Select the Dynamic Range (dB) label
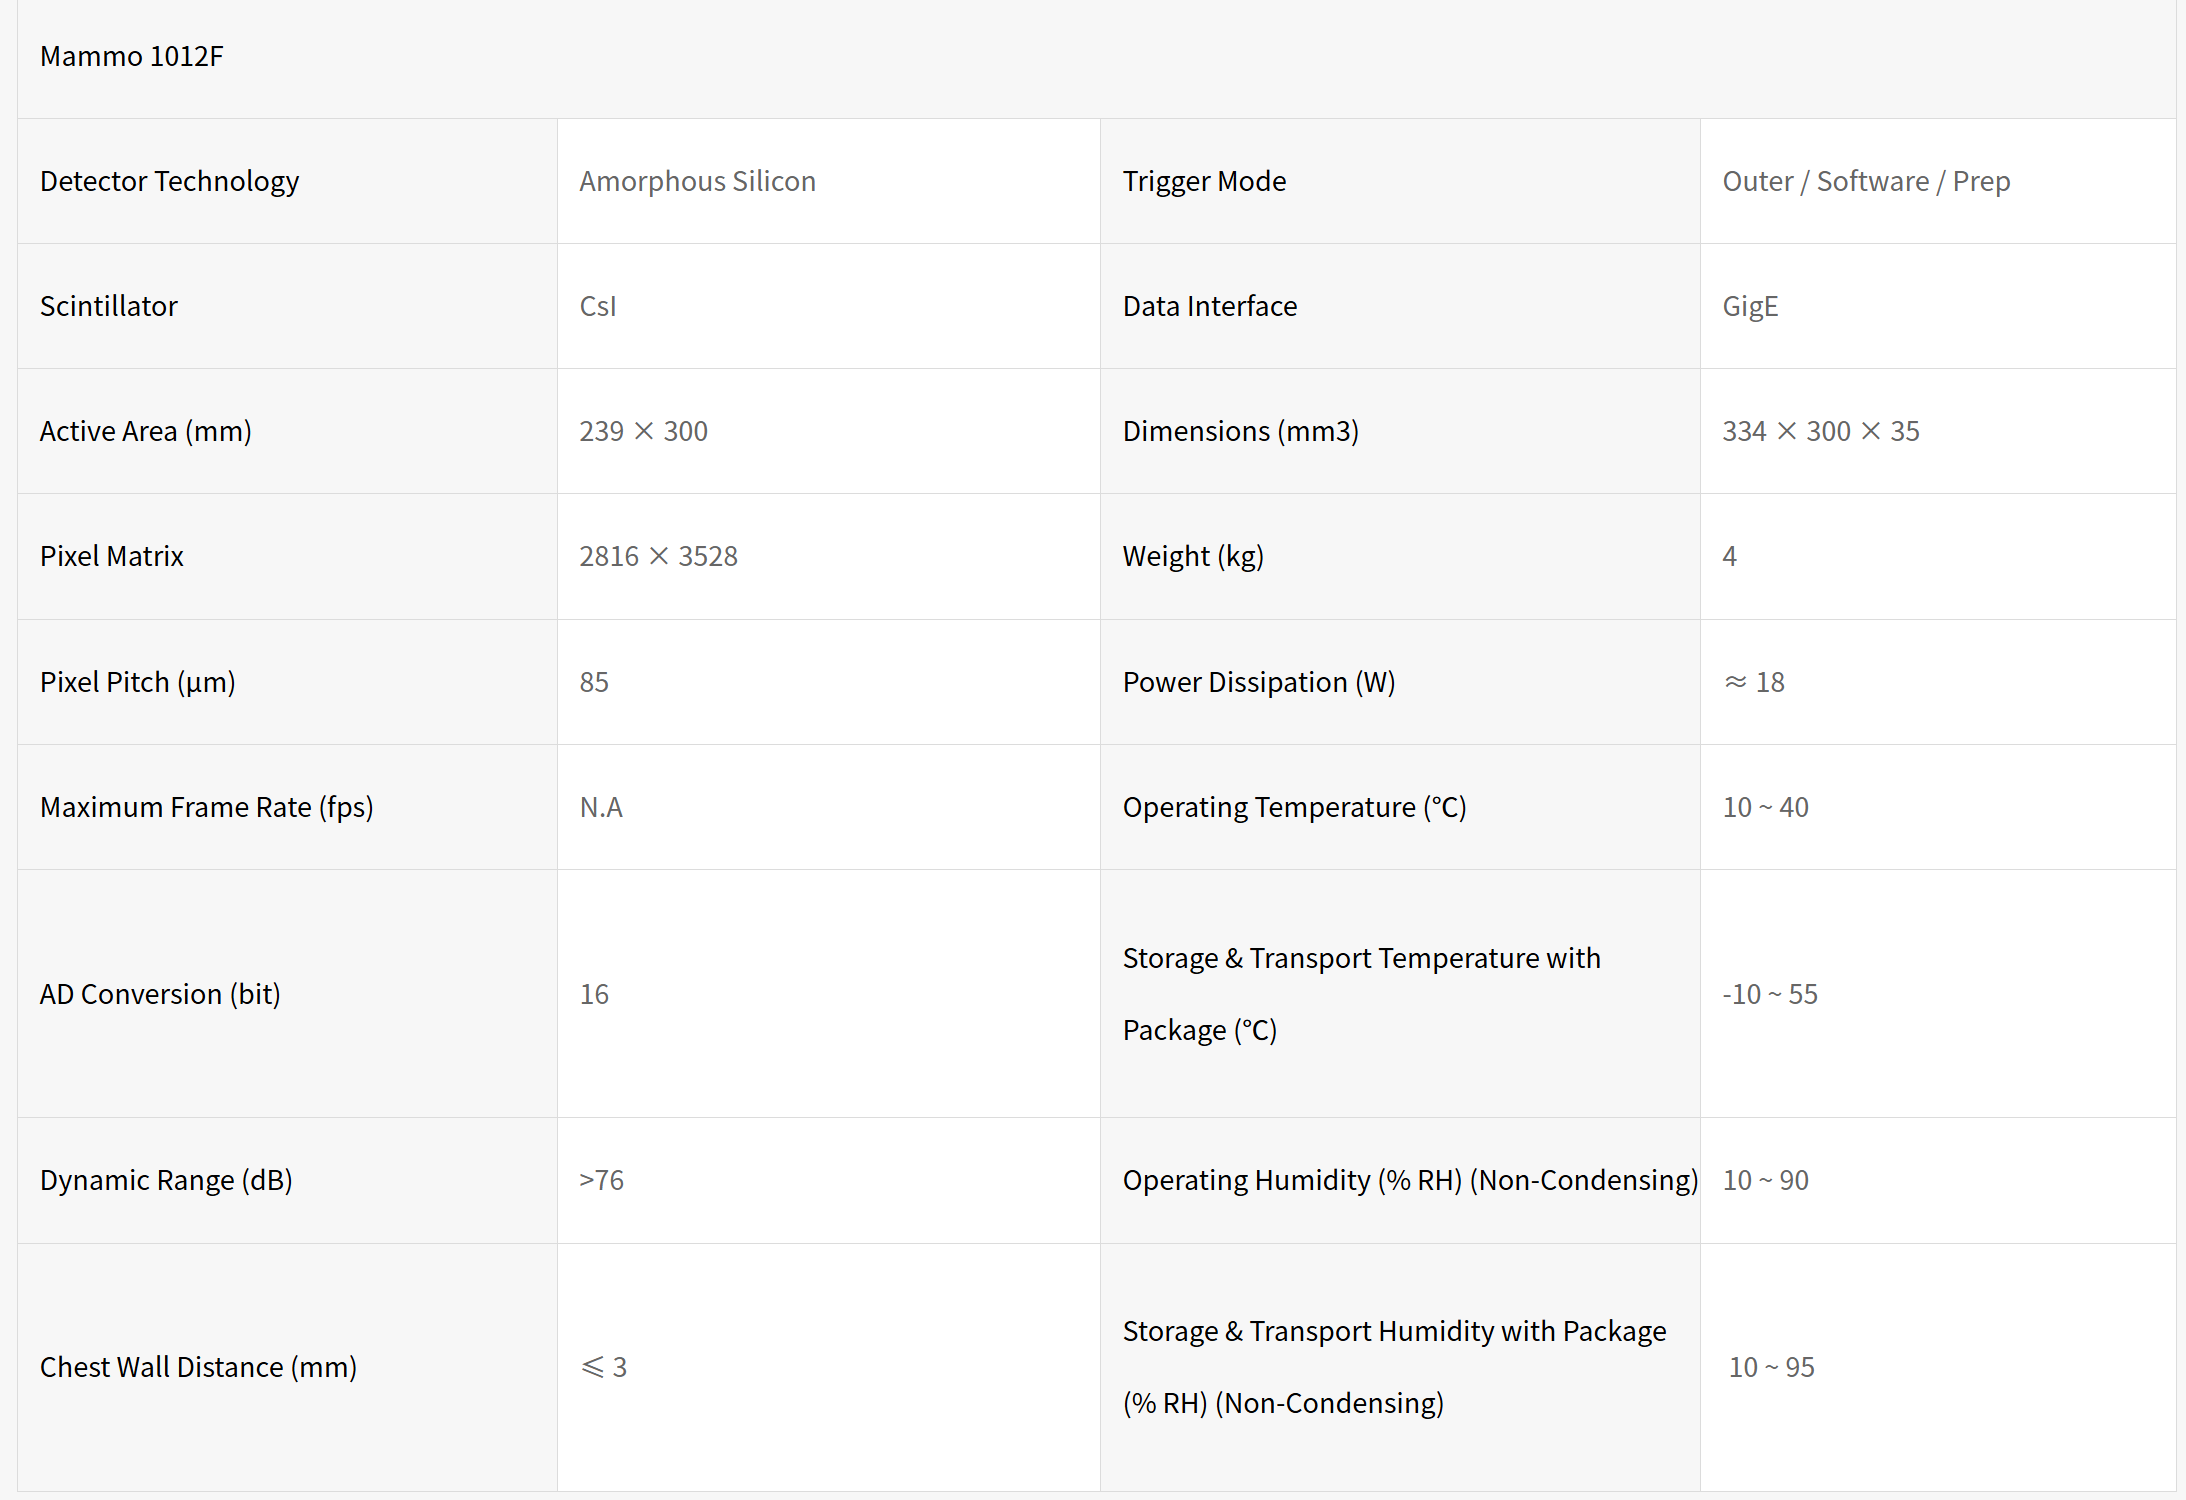Image resolution: width=2186 pixels, height=1500 pixels. tap(166, 1180)
